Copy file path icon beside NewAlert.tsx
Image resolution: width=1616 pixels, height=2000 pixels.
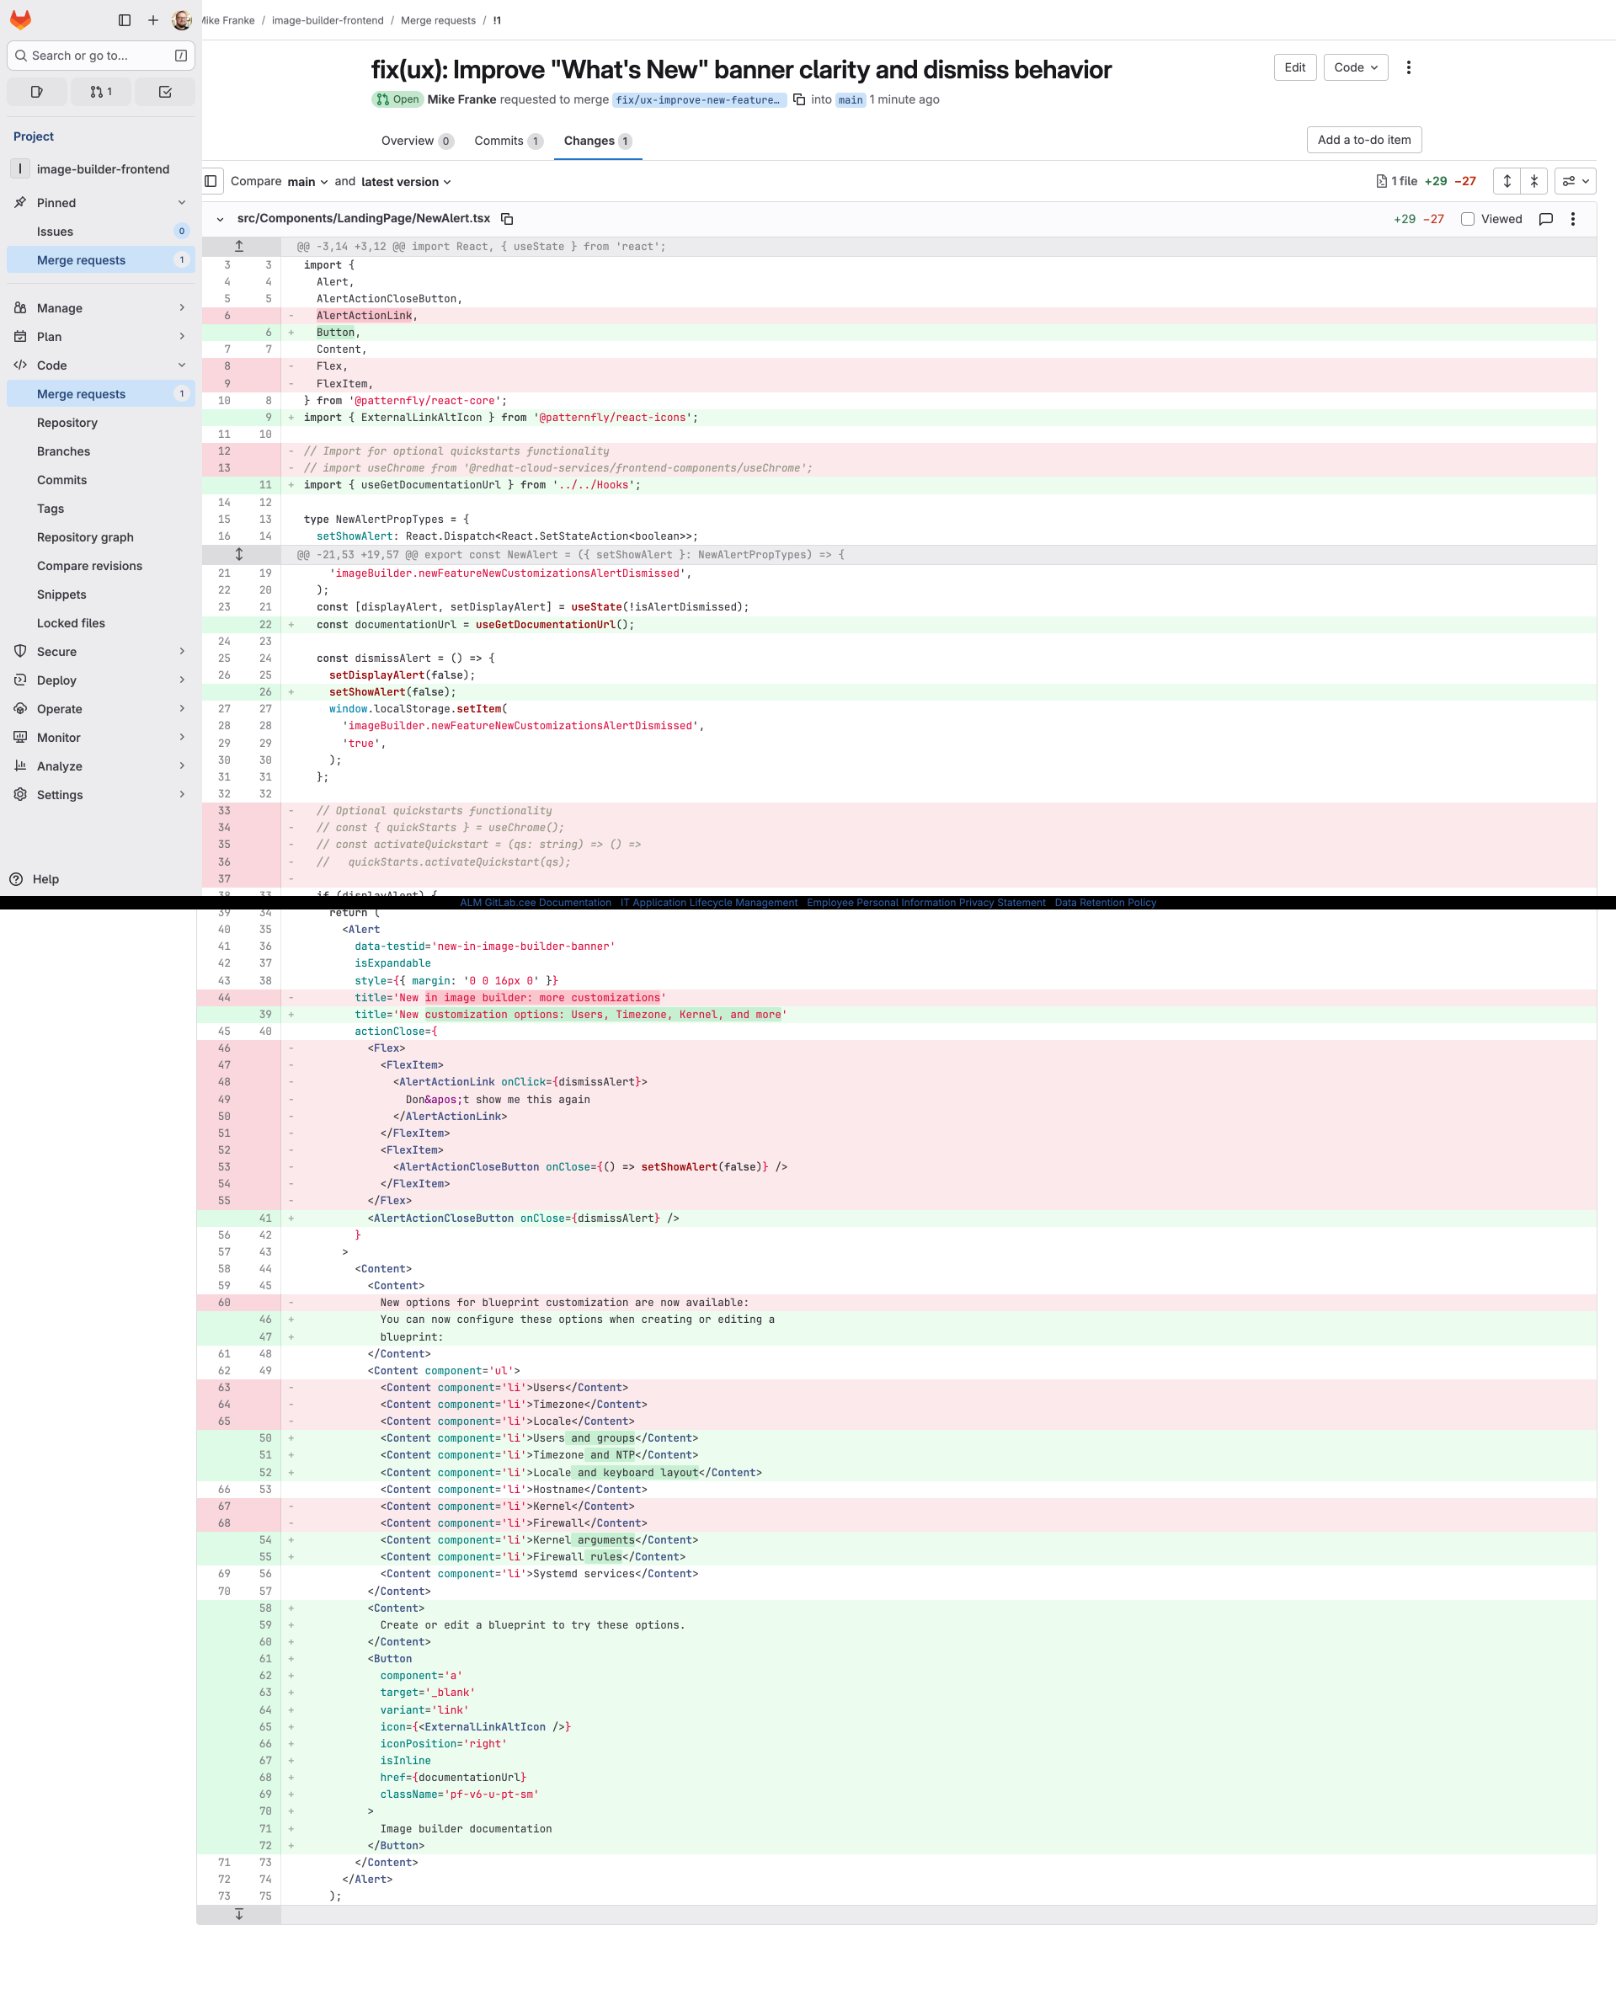click(x=508, y=218)
